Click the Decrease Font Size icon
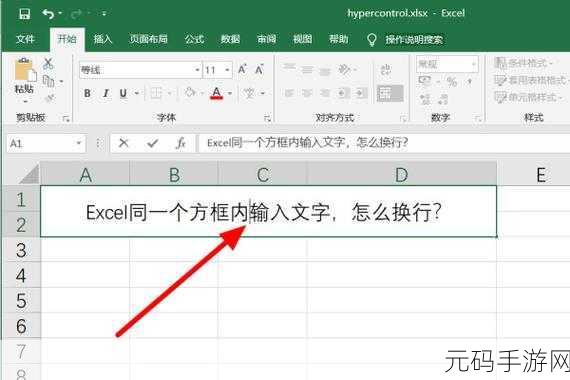Viewport: 570px width, 380px height. (259, 69)
